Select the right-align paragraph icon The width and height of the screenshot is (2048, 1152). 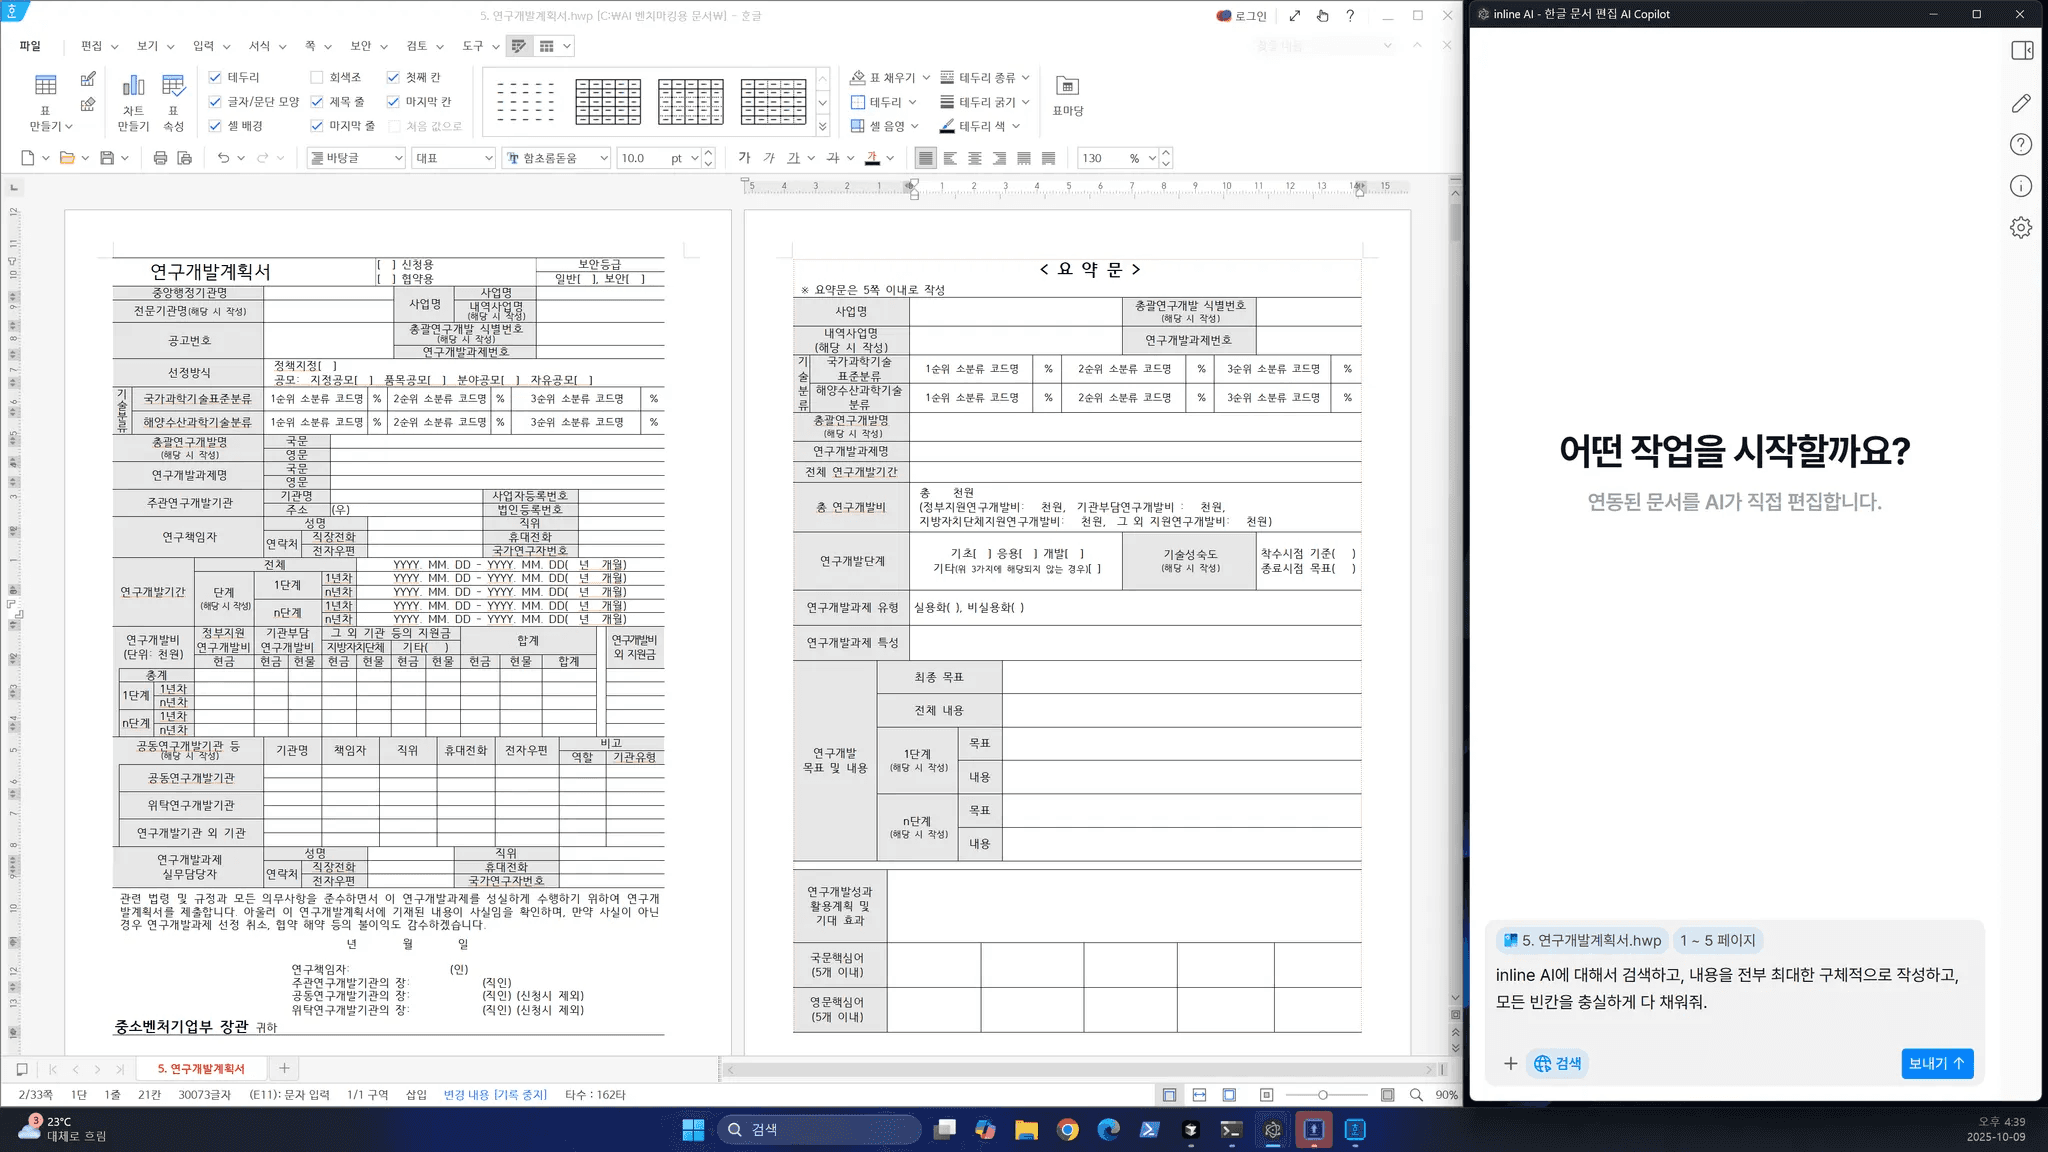[x=999, y=158]
